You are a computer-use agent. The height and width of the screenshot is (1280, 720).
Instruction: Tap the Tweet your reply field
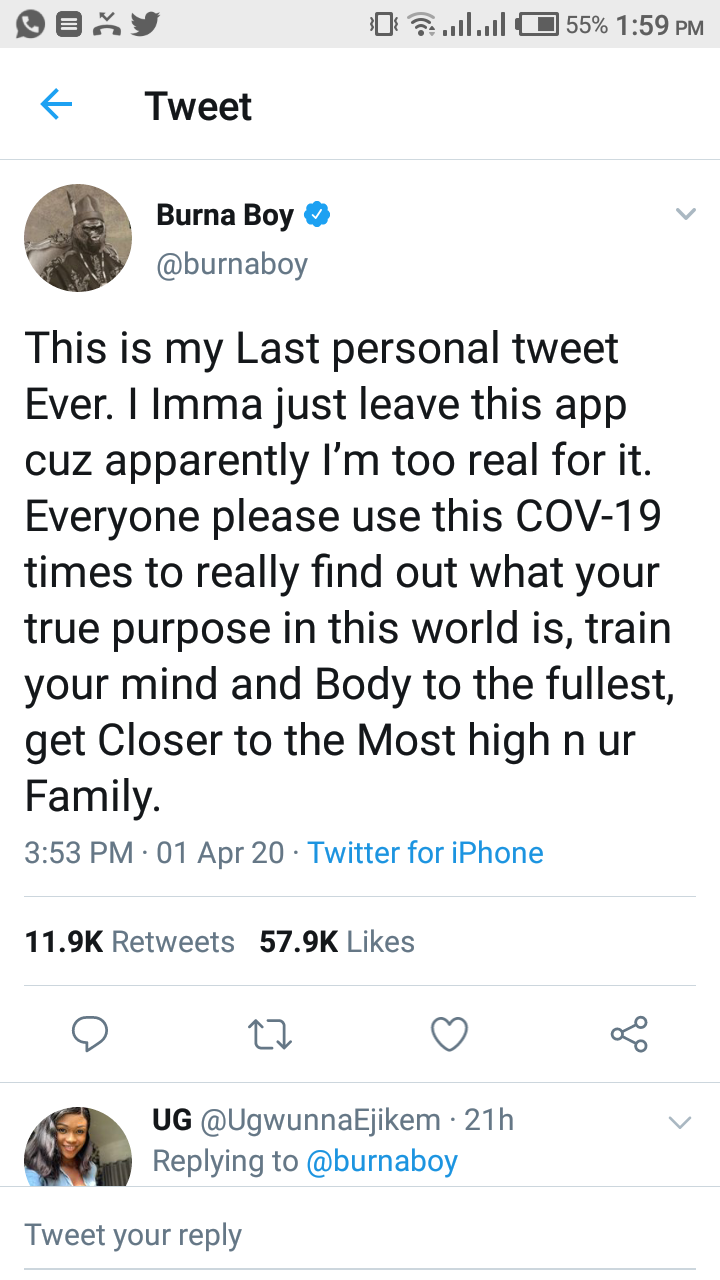pyautogui.click(x=360, y=1235)
